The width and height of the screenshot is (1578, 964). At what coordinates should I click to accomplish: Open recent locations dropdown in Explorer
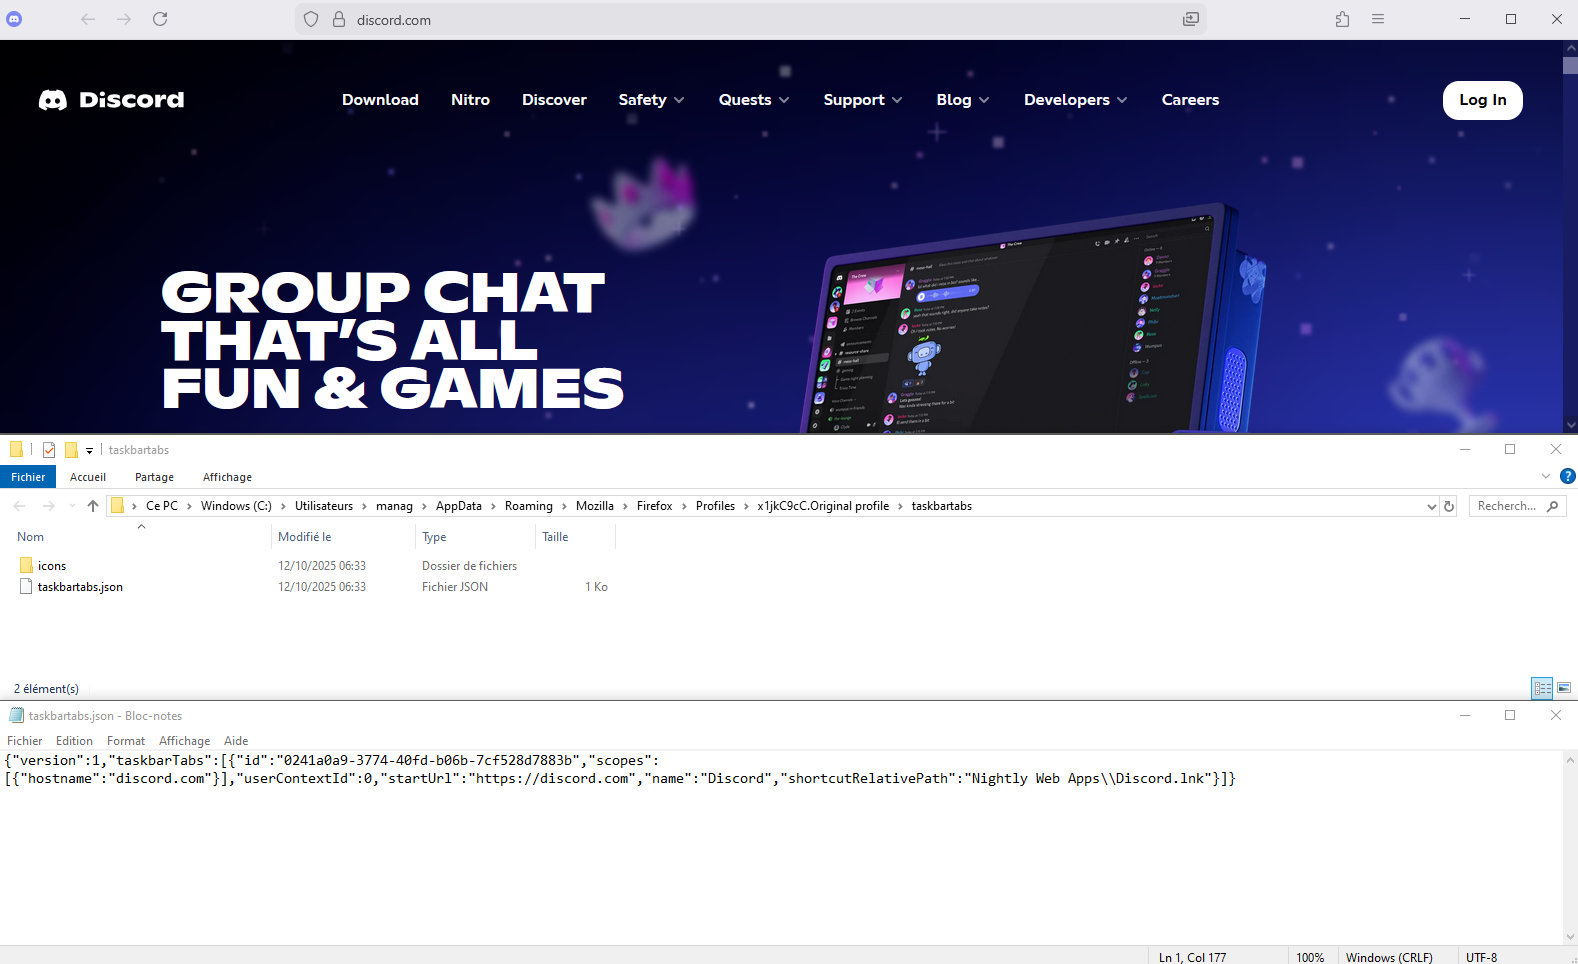(x=72, y=506)
